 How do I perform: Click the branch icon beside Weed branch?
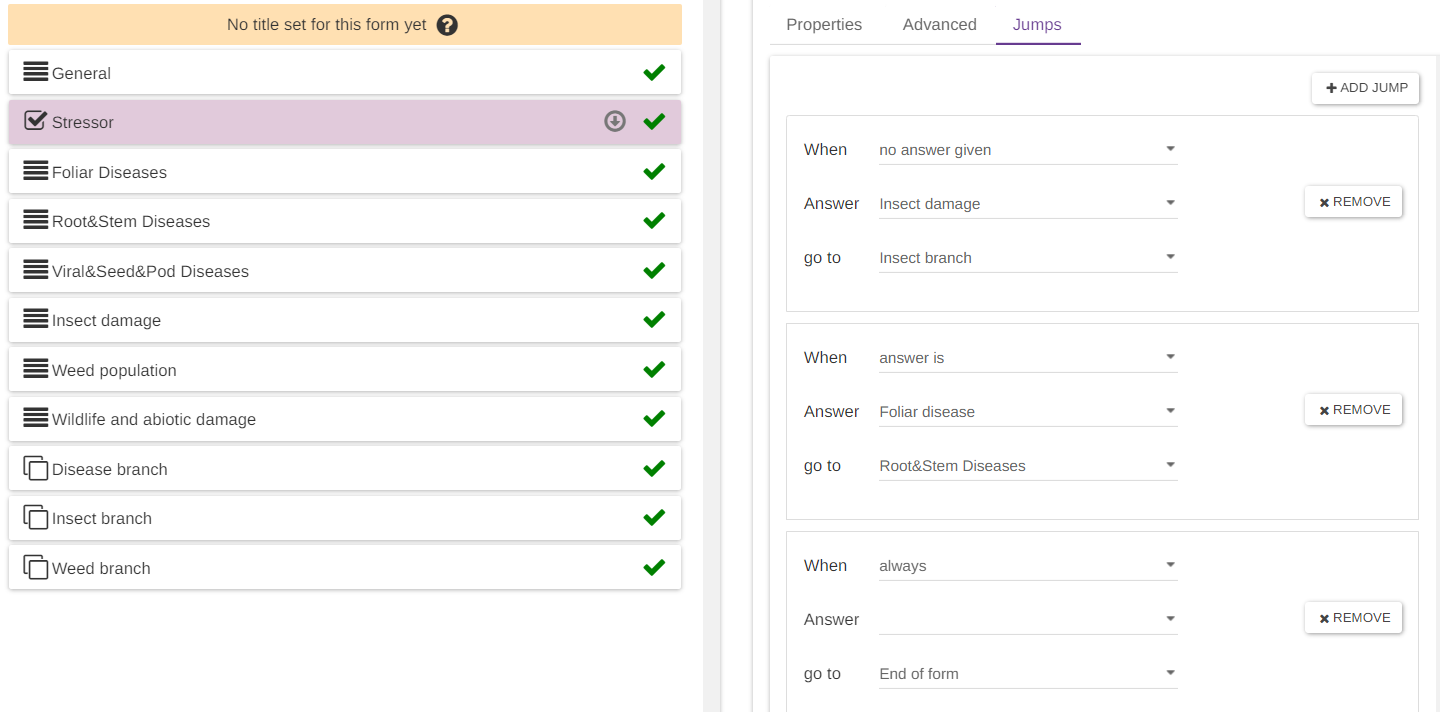click(x=35, y=567)
